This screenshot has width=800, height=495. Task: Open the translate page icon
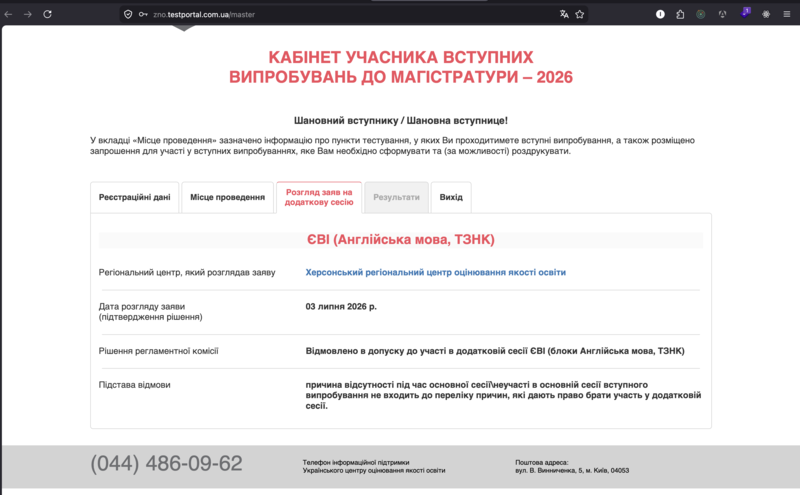[564, 14]
